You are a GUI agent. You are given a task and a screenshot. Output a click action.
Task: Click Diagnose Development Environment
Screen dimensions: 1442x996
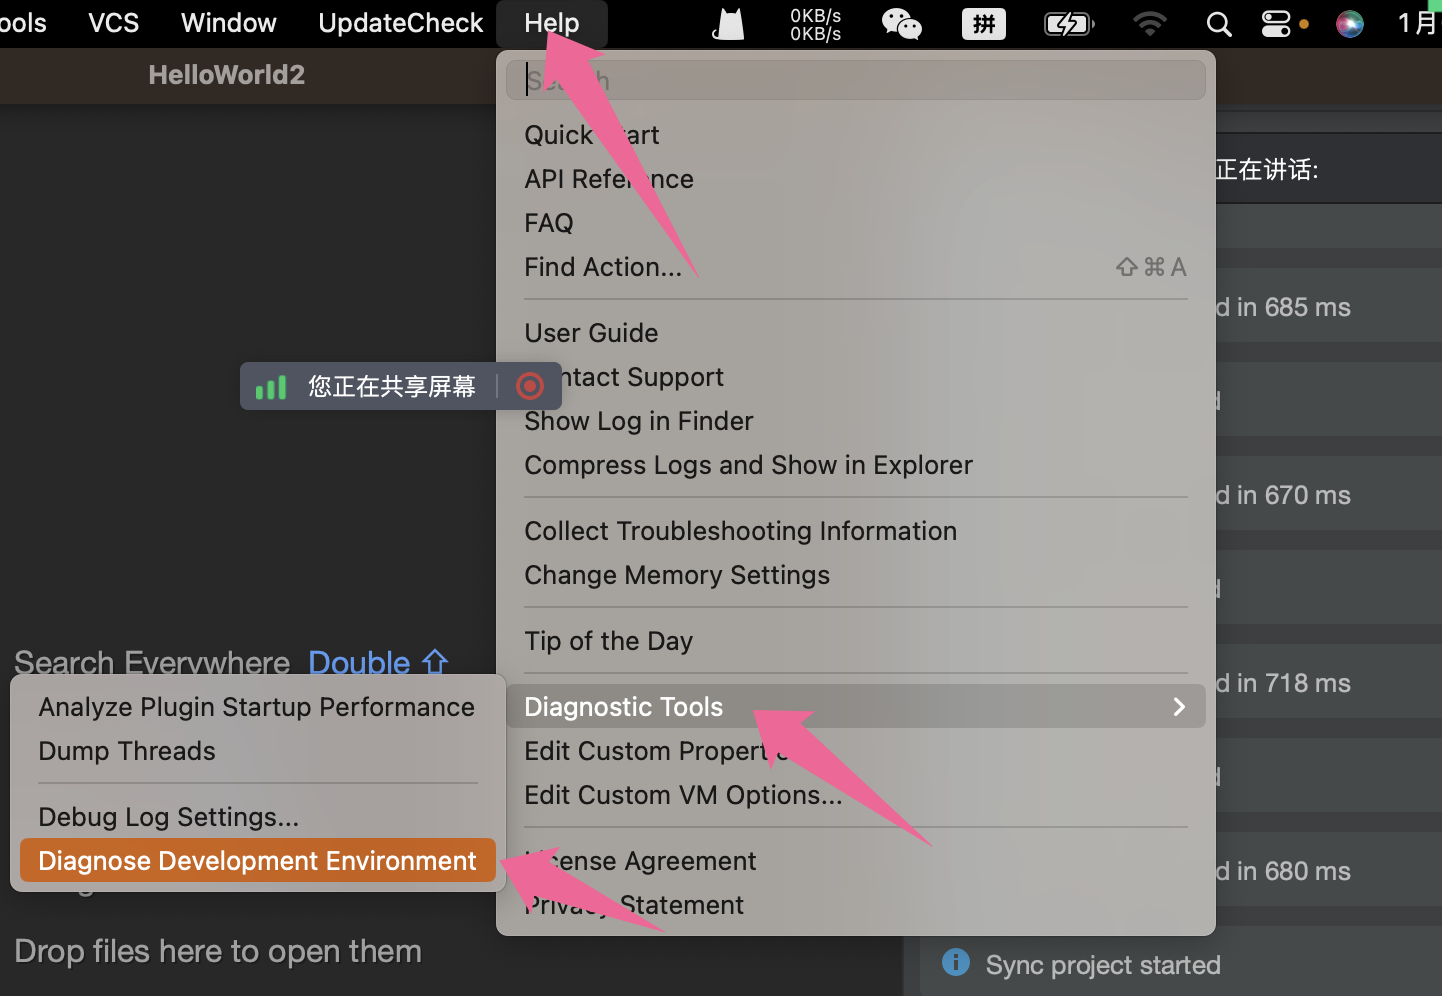coord(258,860)
